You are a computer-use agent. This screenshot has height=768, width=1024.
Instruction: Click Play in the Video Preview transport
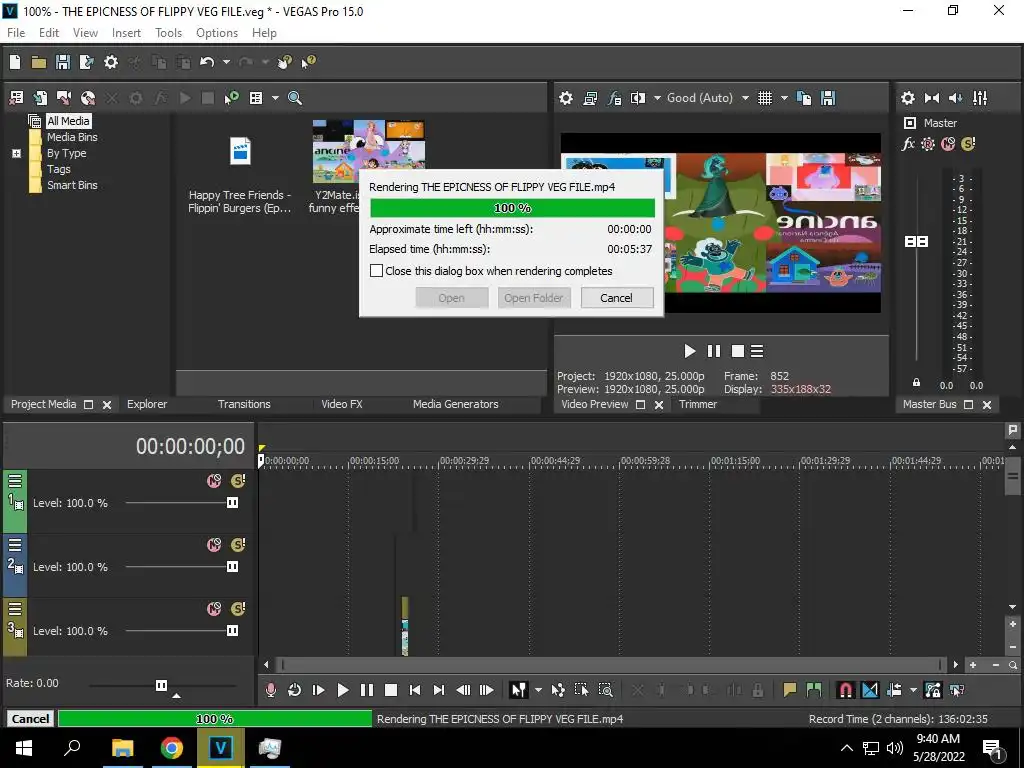[690, 351]
